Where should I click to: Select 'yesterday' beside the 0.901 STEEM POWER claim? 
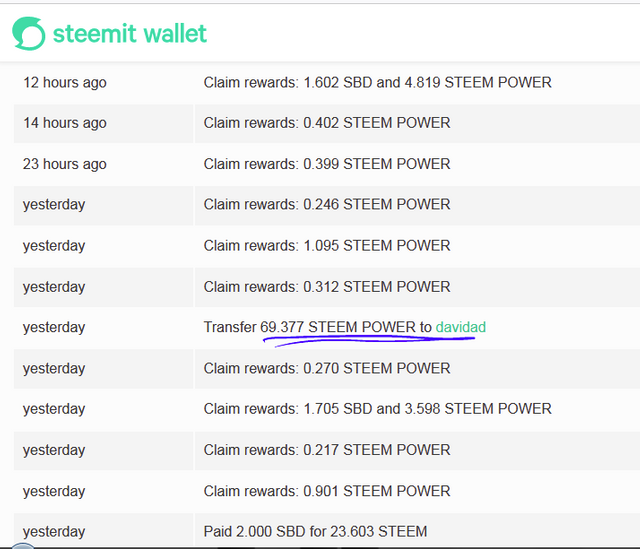pos(54,492)
